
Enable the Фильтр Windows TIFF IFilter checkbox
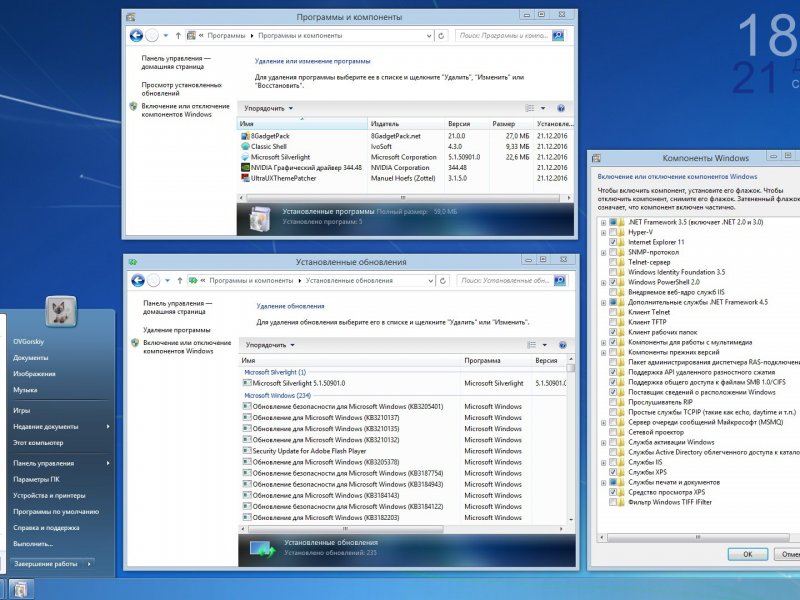click(613, 503)
